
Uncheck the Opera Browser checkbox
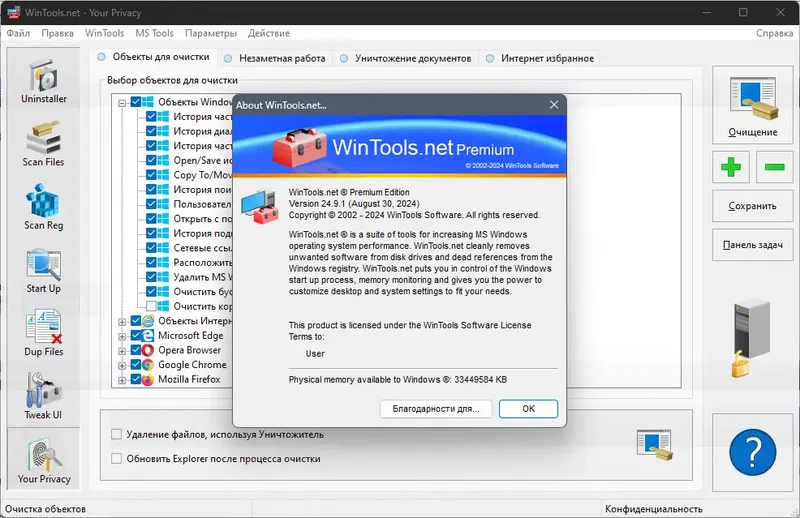click(136, 350)
